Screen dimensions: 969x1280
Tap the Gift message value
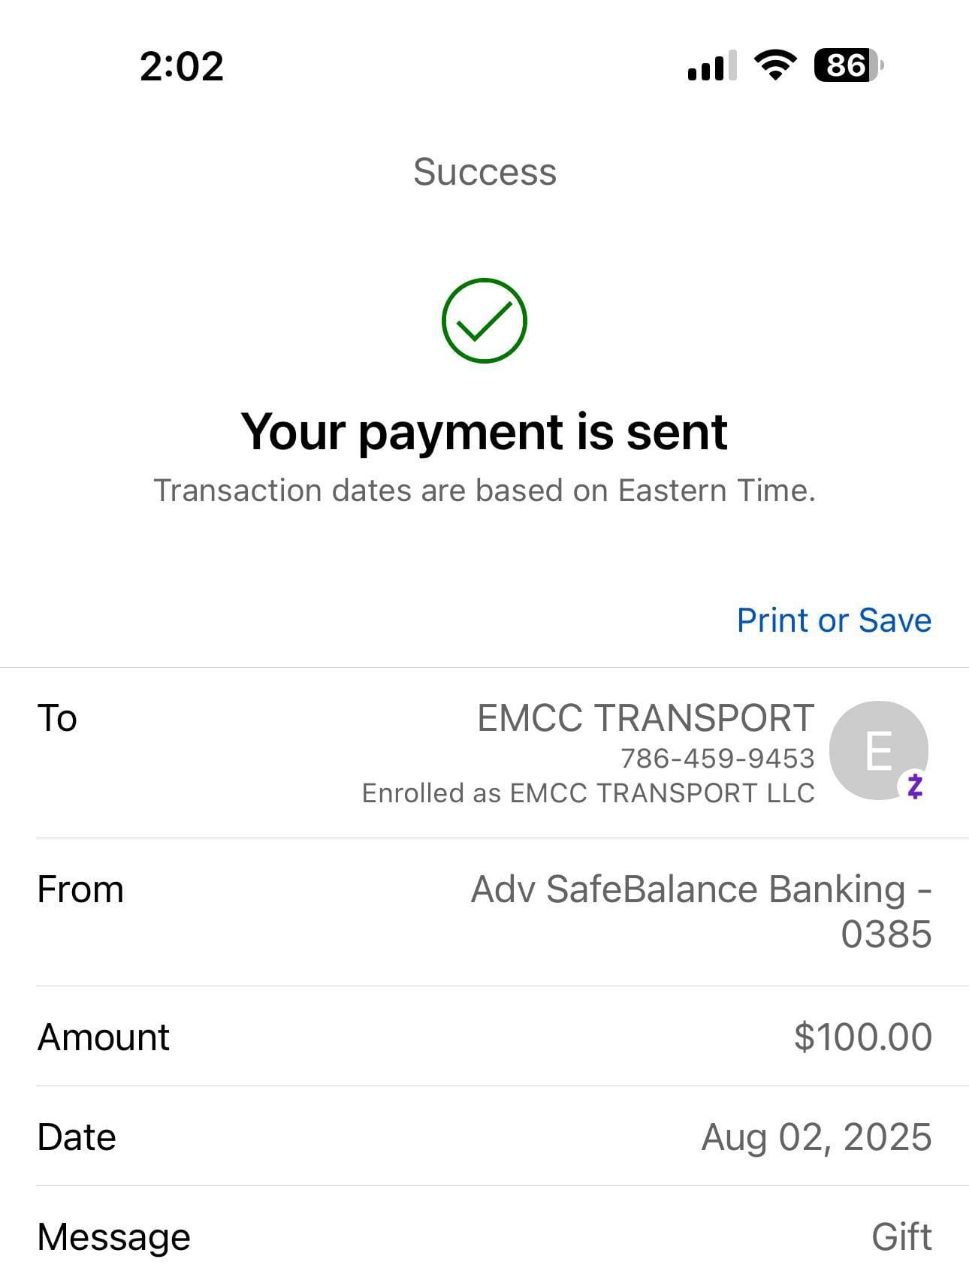click(901, 1237)
